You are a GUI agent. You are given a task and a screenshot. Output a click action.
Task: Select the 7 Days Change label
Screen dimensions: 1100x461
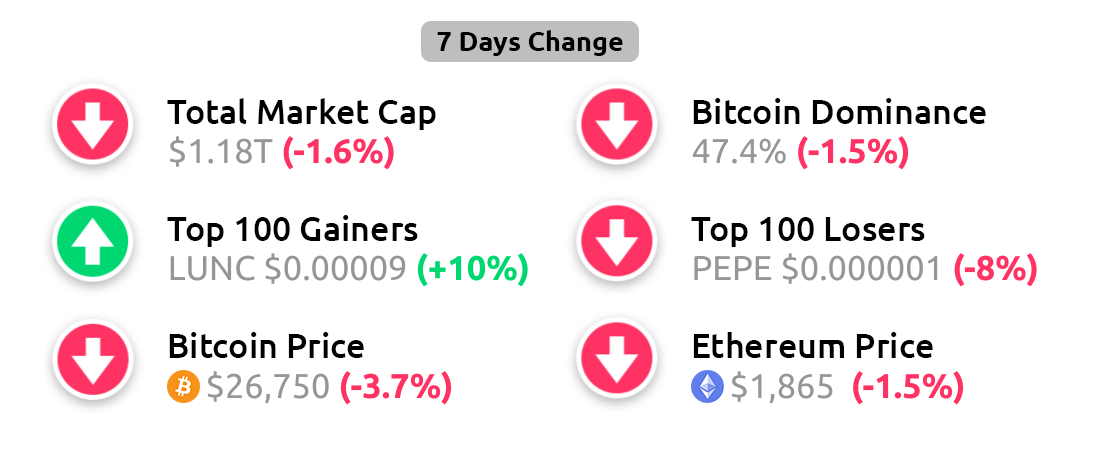click(x=530, y=43)
